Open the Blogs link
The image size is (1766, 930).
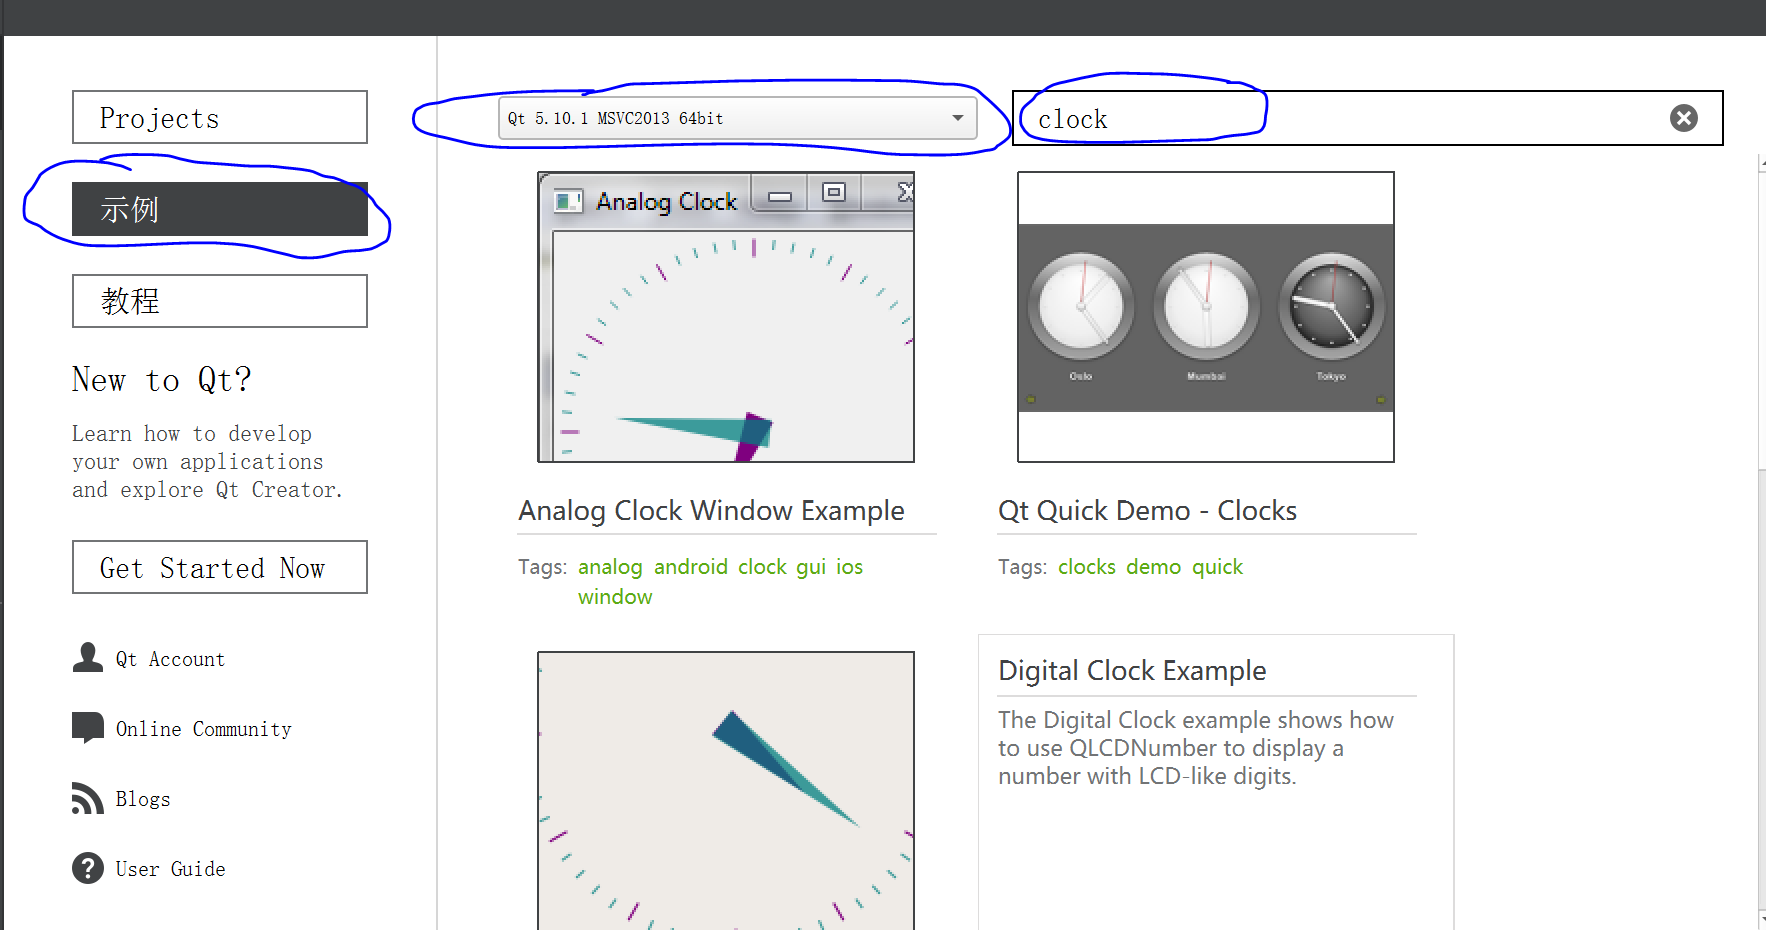pos(143,799)
